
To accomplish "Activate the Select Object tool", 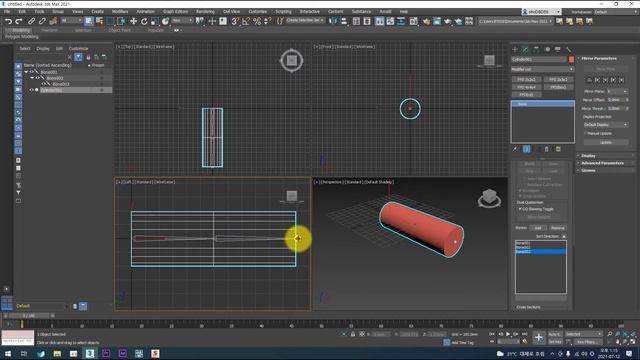I will tap(89, 21).
